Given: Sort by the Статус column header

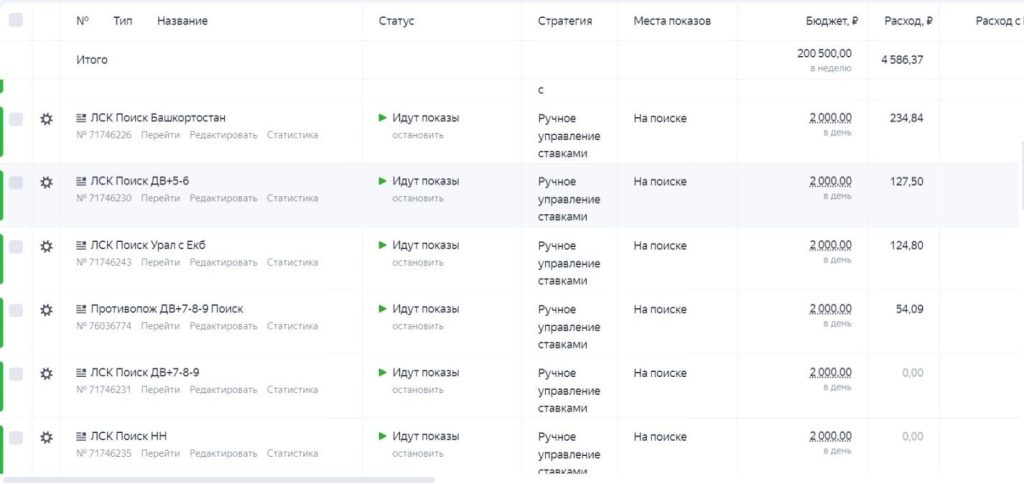Looking at the screenshot, I should point(396,21).
